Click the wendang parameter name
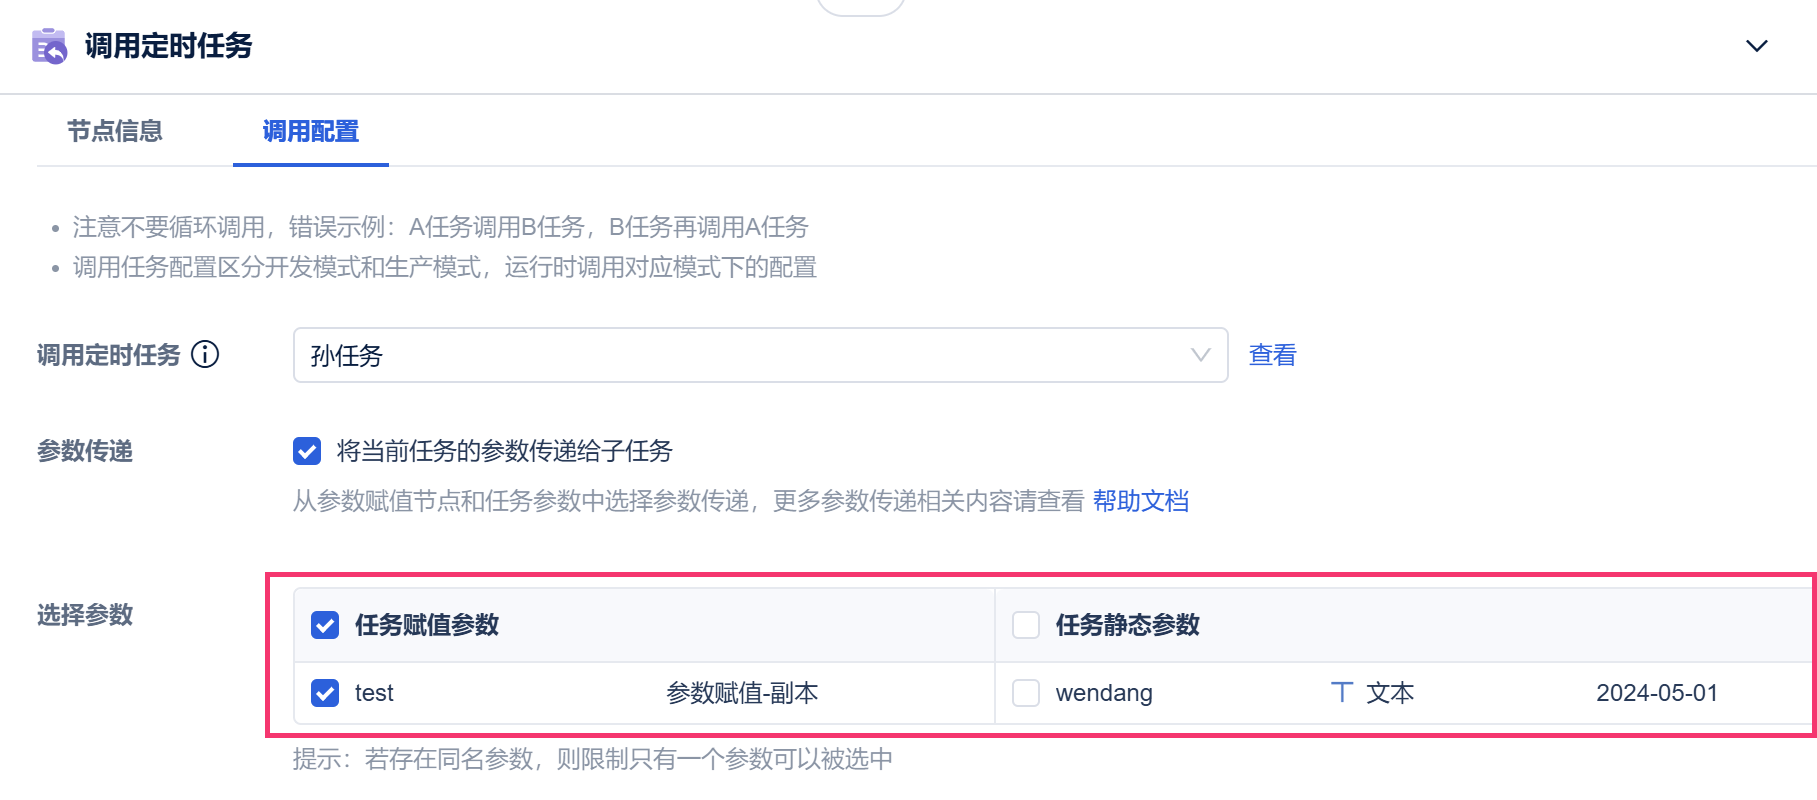 tap(1104, 693)
